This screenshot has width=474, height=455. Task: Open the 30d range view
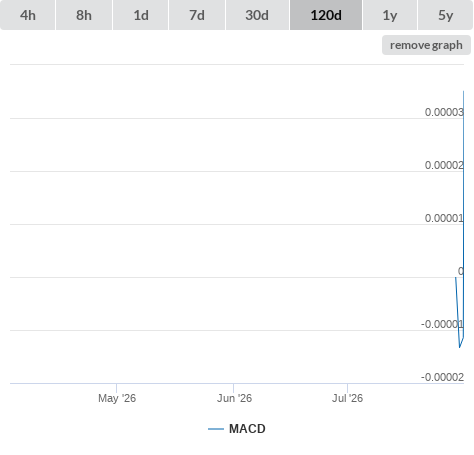tap(257, 15)
